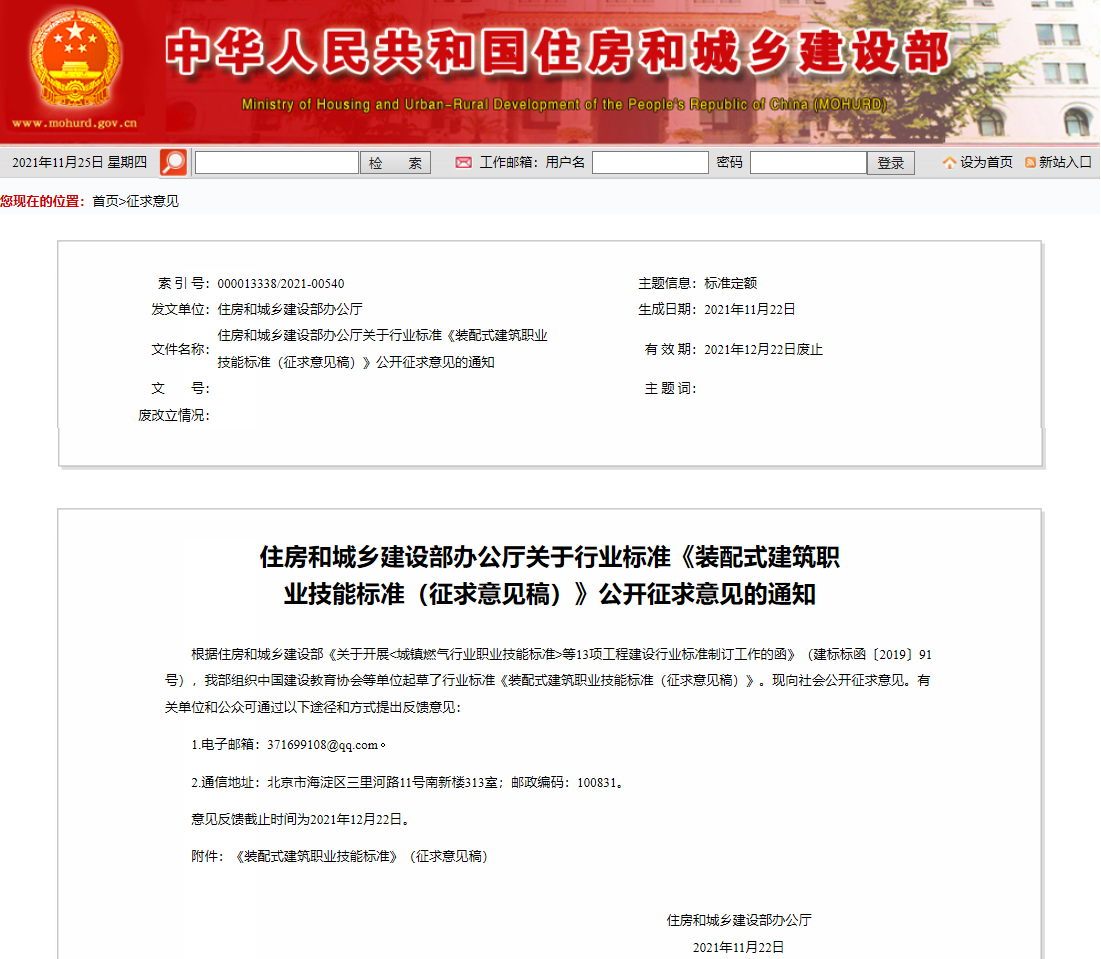
Task: Click the 您现在的位置 label
Action: tap(42, 201)
